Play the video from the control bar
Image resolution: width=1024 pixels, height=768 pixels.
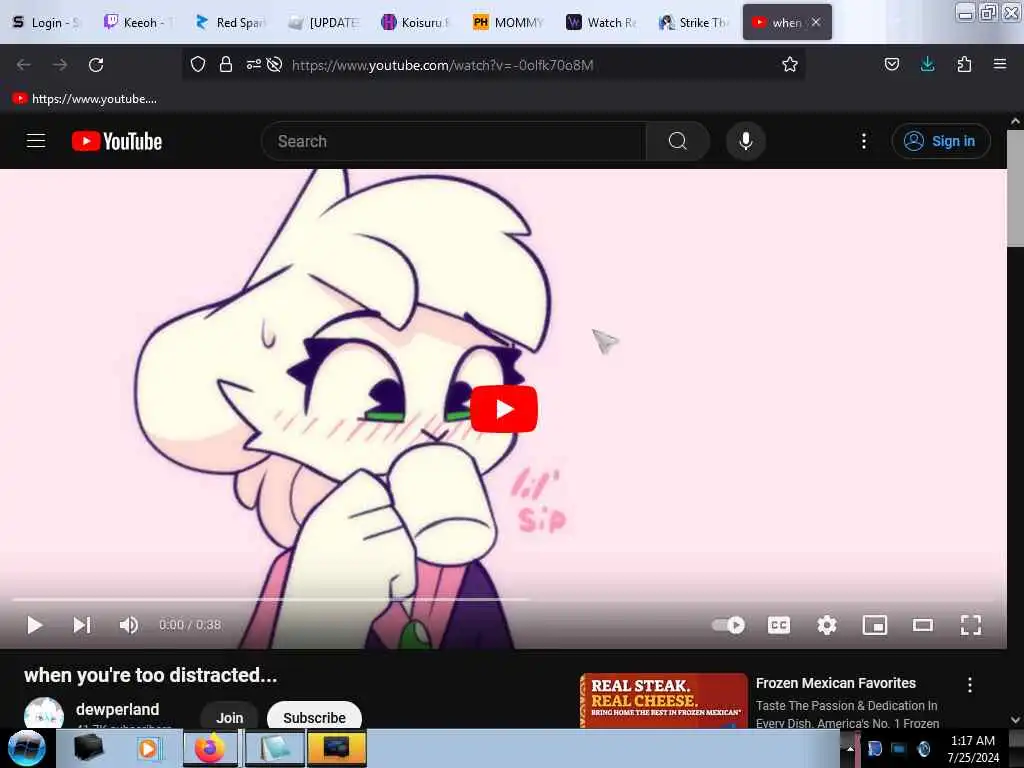(x=35, y=625)
